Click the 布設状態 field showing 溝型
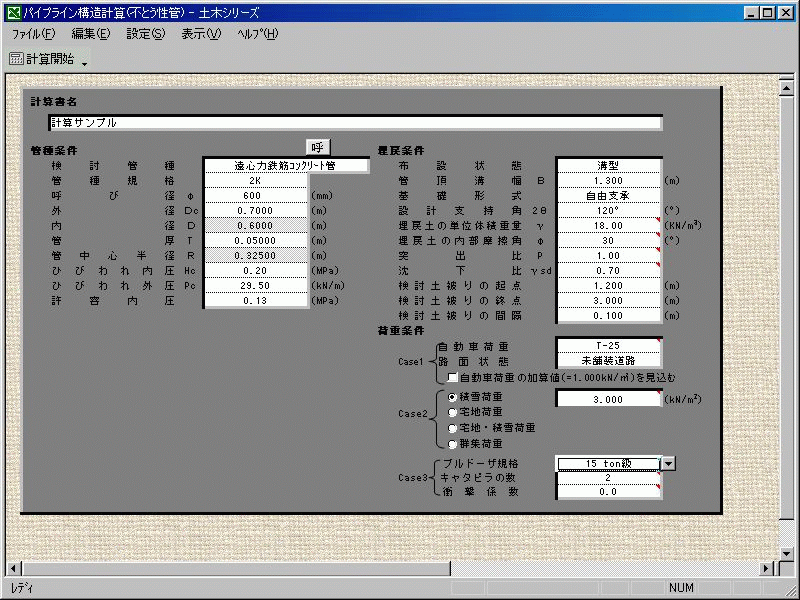This screenshot has height=600, width=800. tap(609, 166)
